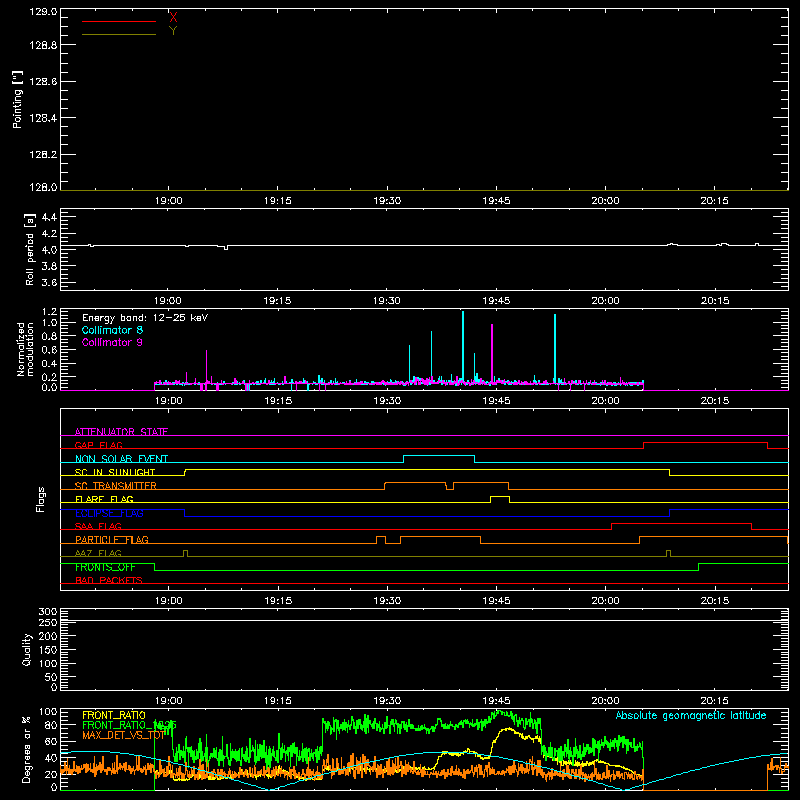The height and width of the screenshot is (800, 800).
Task: Click the 3.6 tick on Roll period axis
Action: [x=48, y=283]
